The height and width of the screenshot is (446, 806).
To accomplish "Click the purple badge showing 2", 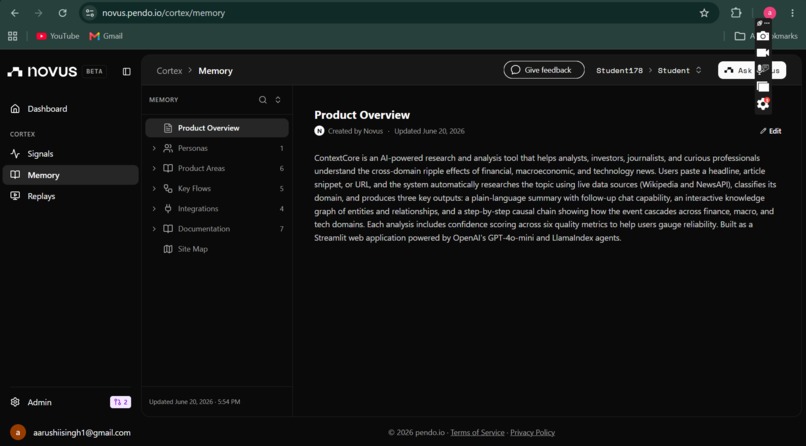I will (120, 402).
